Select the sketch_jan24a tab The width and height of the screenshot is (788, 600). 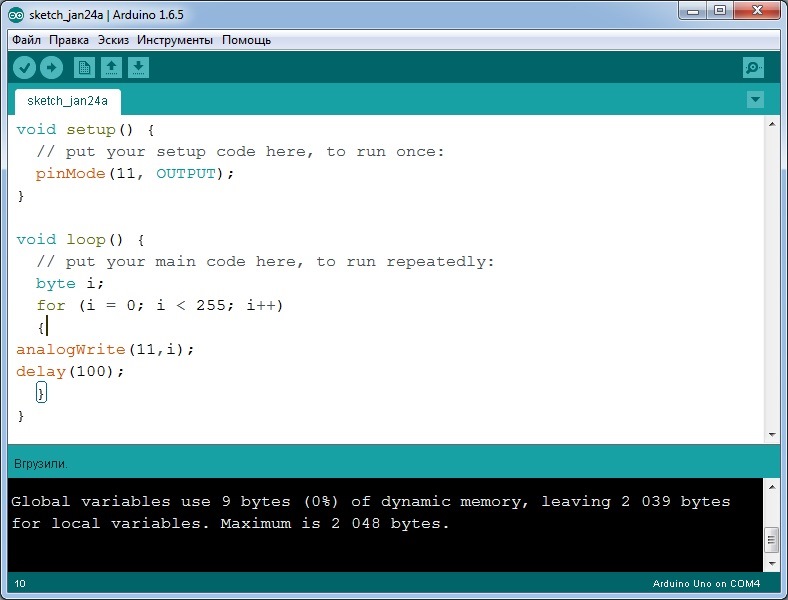point(67,101)
